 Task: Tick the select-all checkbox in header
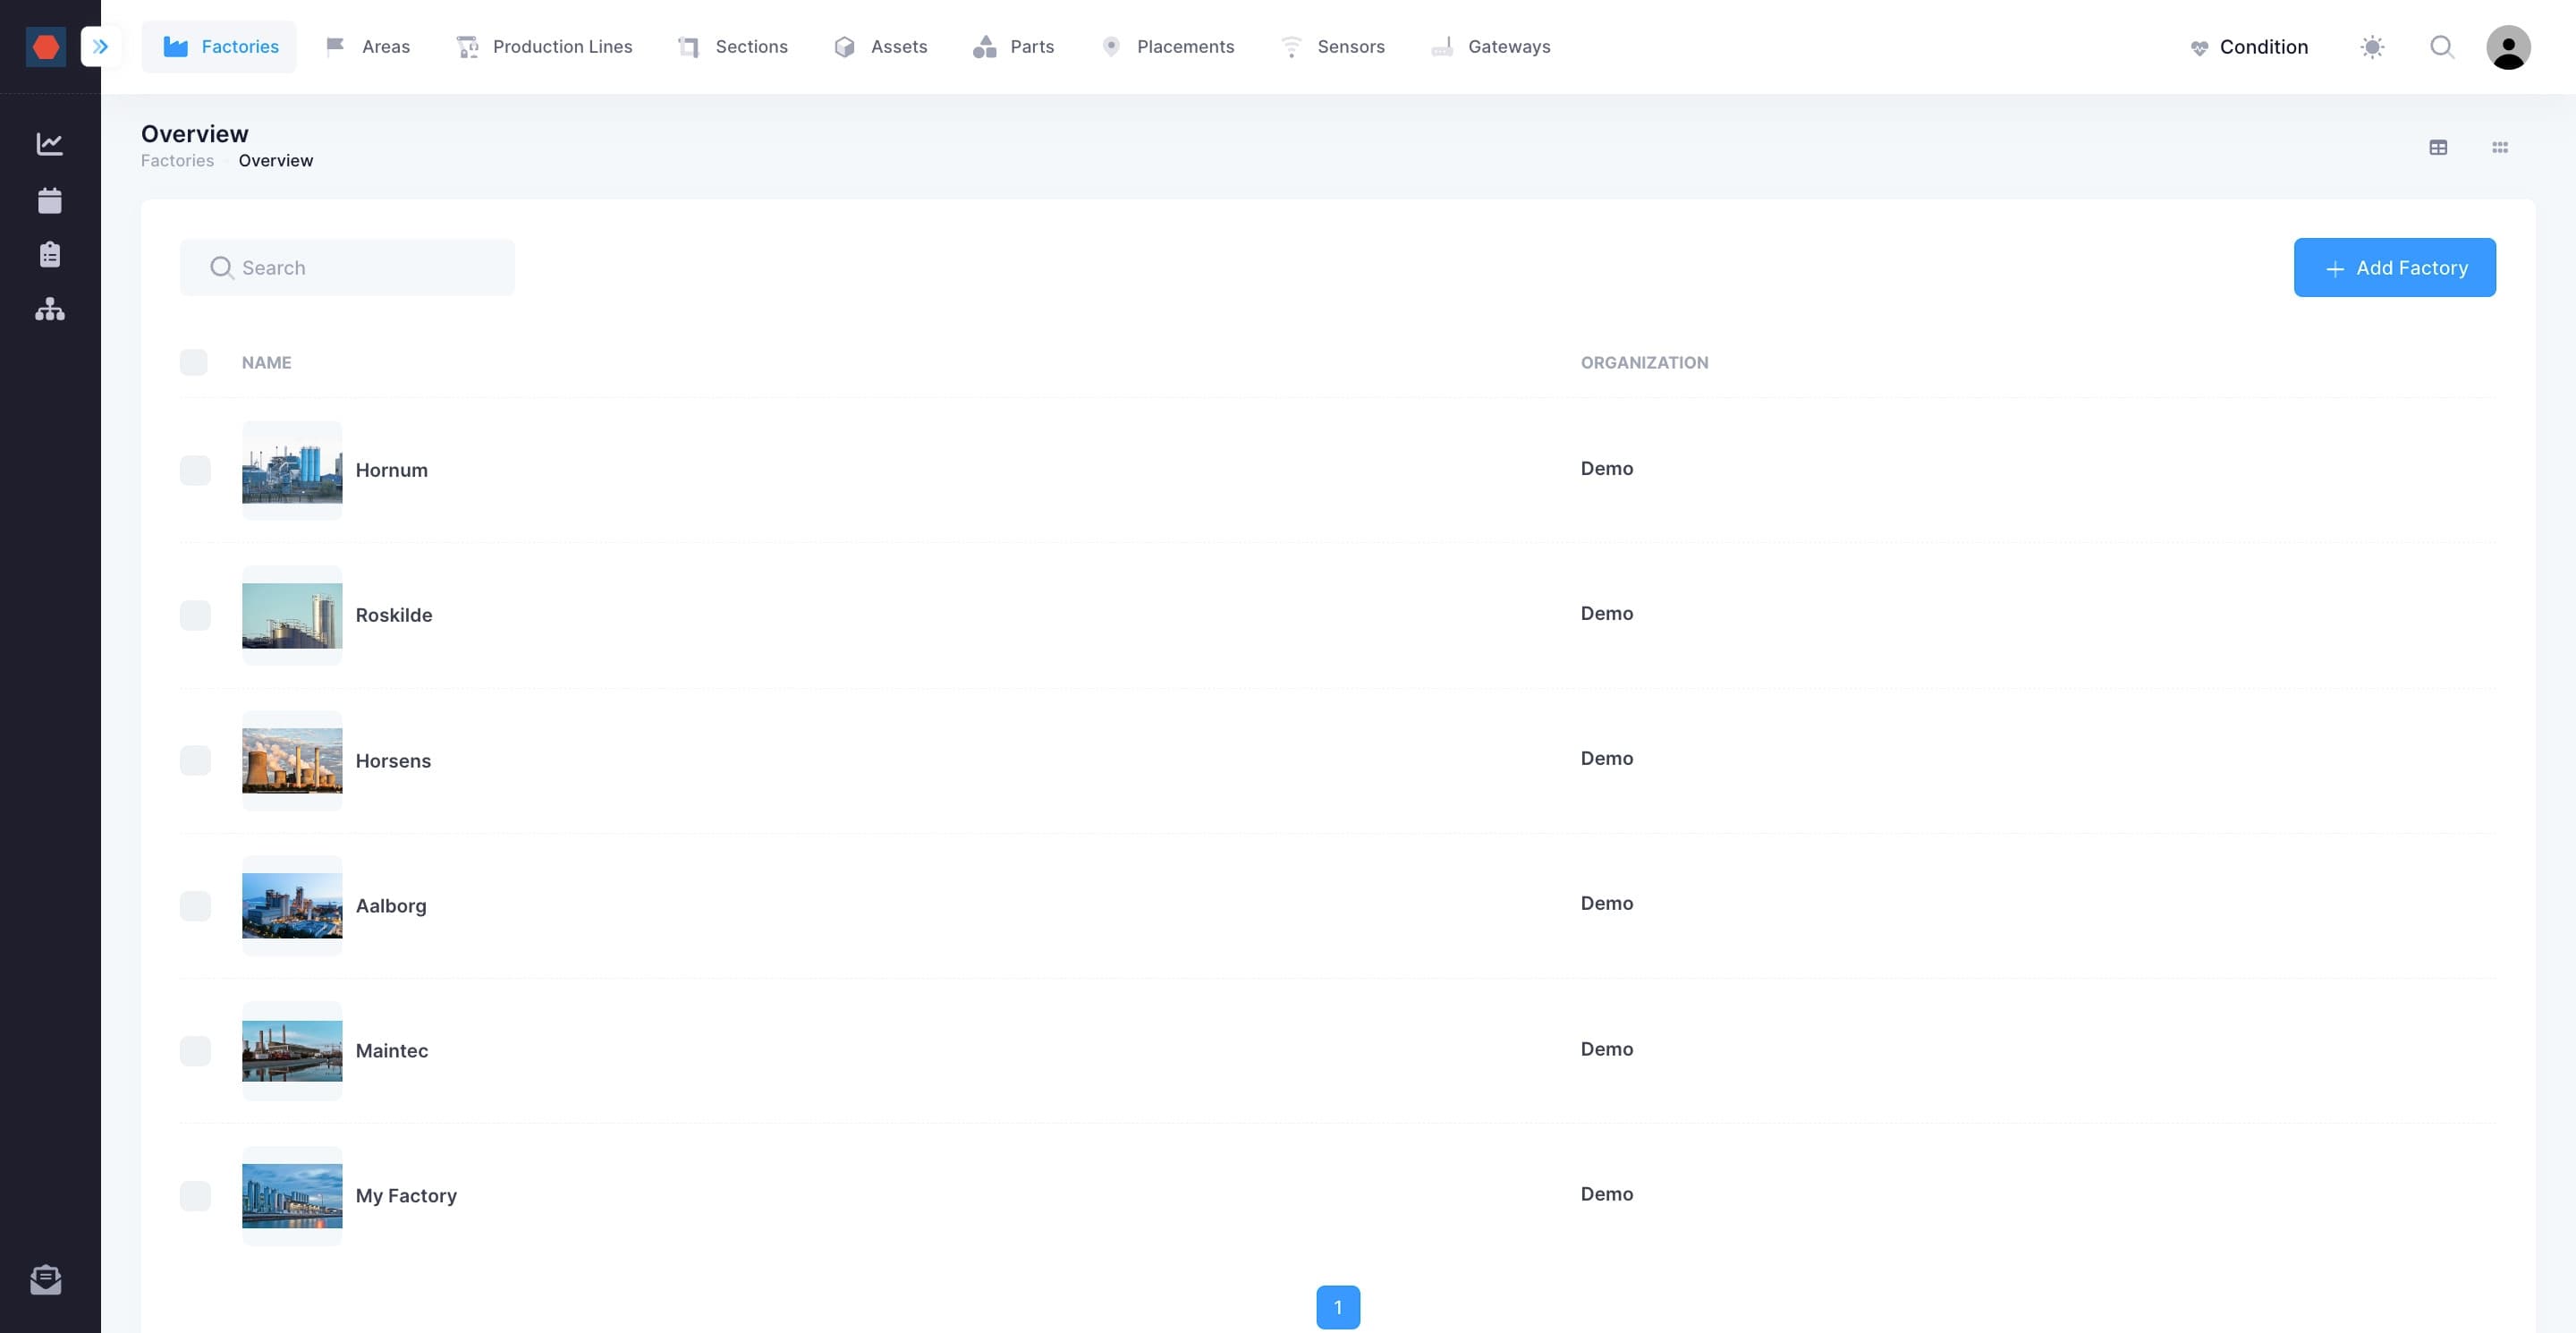point(193,362)
